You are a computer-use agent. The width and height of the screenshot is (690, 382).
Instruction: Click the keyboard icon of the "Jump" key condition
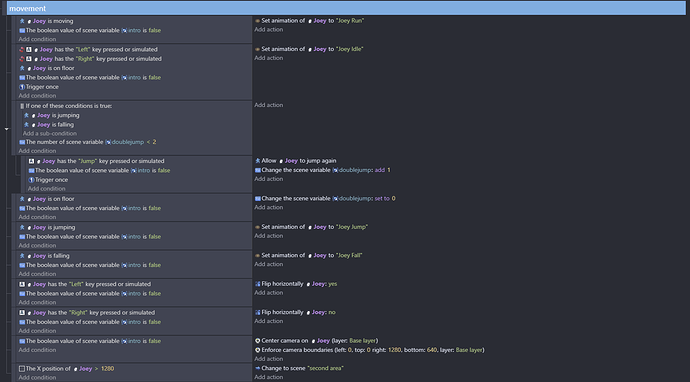pyautogui.click(x=31, y=161)
